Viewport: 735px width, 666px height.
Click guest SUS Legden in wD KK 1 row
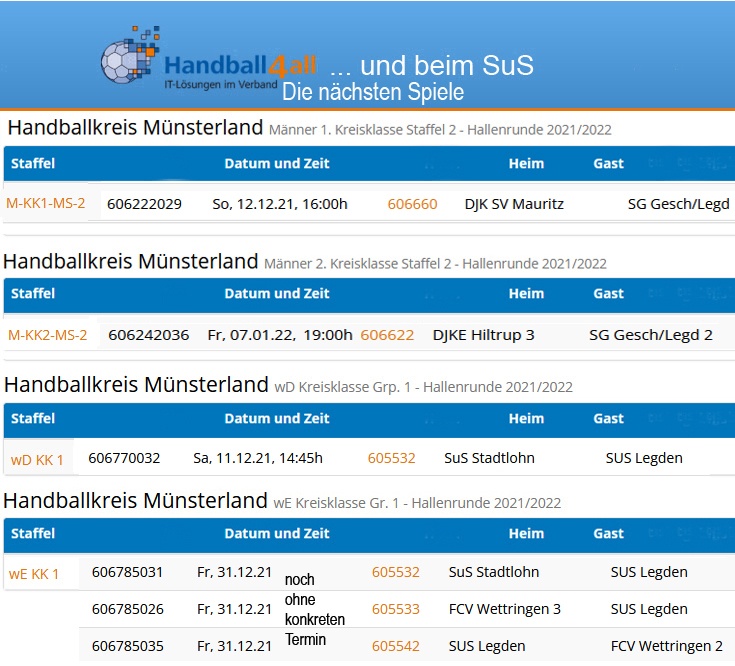pos(644,458)
